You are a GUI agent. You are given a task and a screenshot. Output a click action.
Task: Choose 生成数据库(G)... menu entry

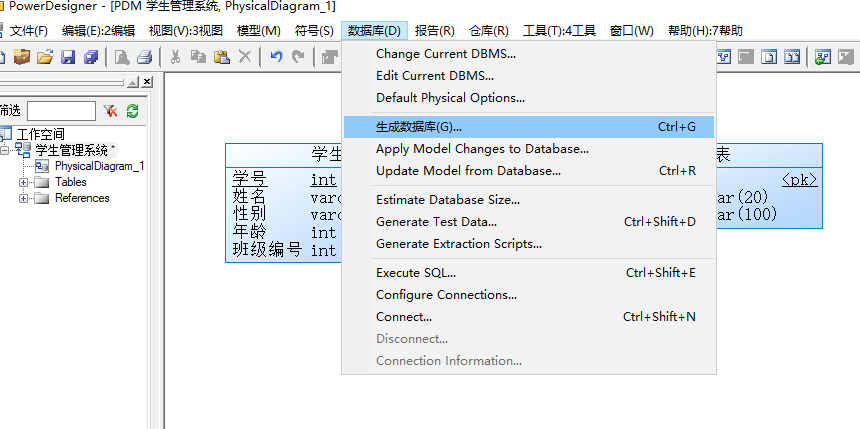pos(529,127)
